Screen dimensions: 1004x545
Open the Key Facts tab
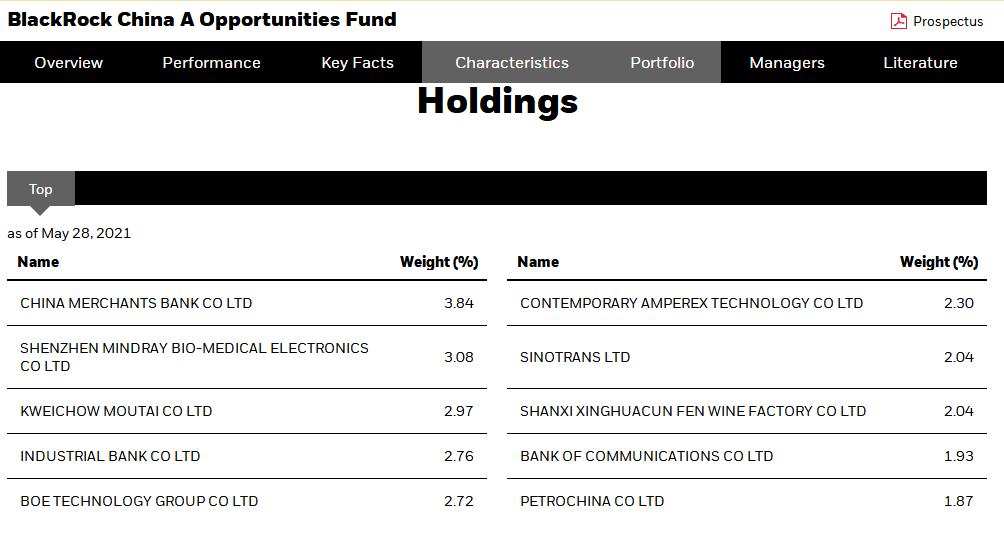pyautogui.click(x=357, y=62)
